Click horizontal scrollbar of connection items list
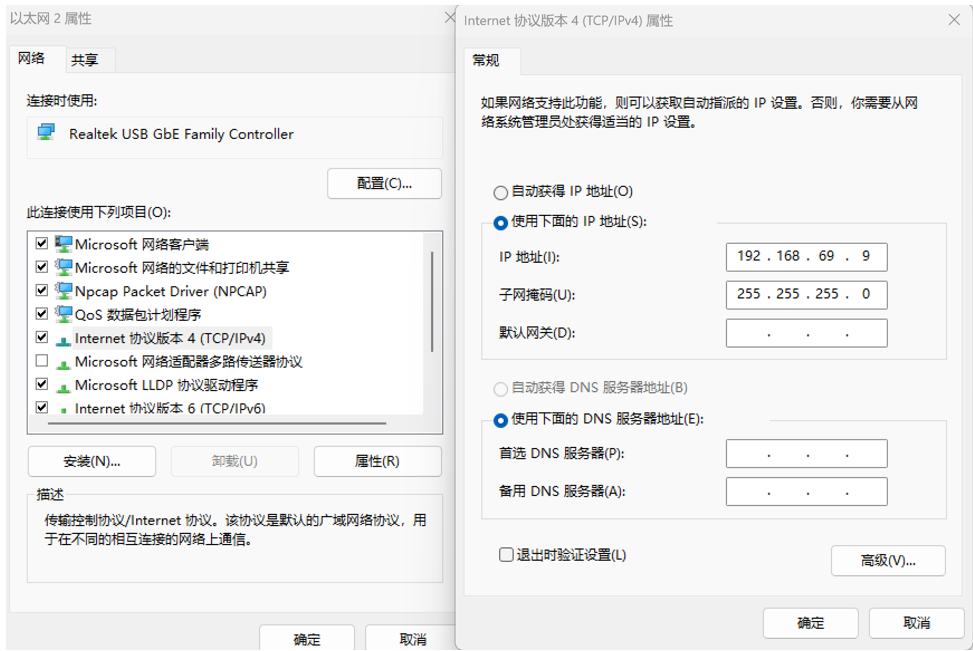973x651 pixels. pyautogui.click(x=217, y=423)
